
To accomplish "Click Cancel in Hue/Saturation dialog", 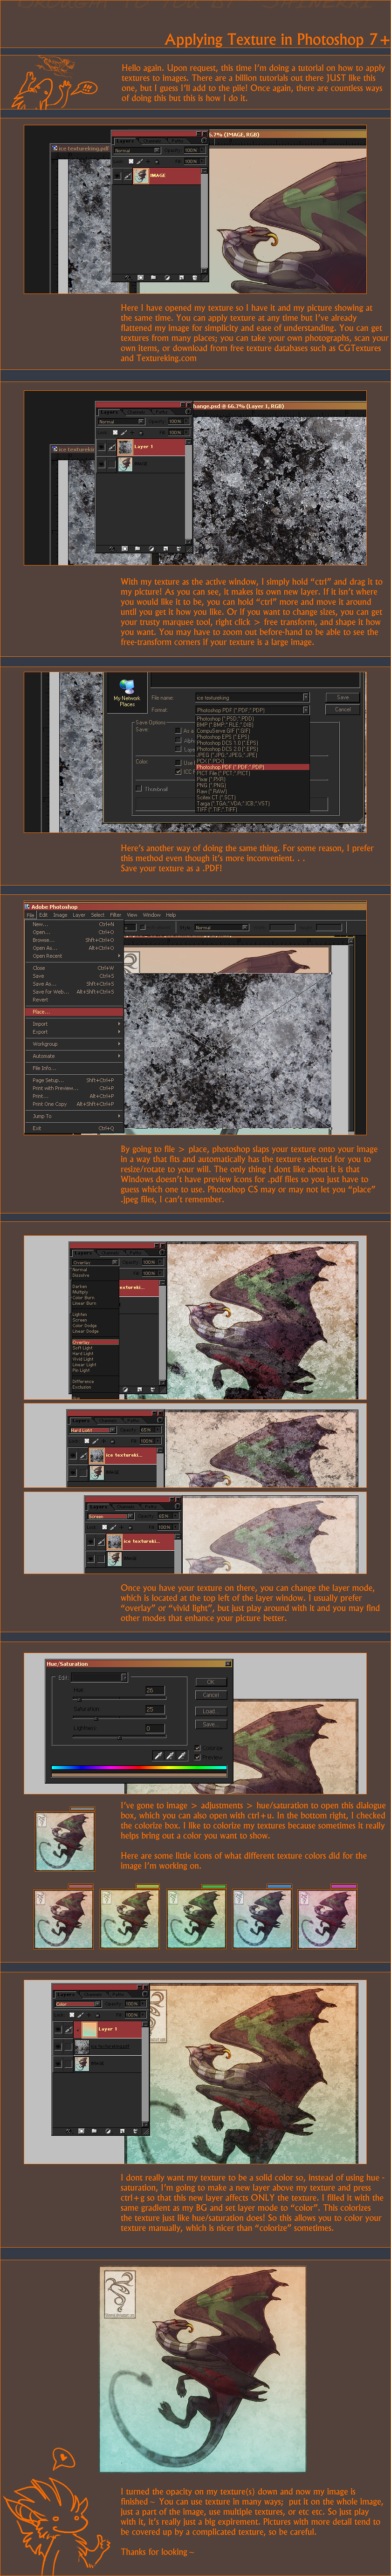I will 211,1695.
